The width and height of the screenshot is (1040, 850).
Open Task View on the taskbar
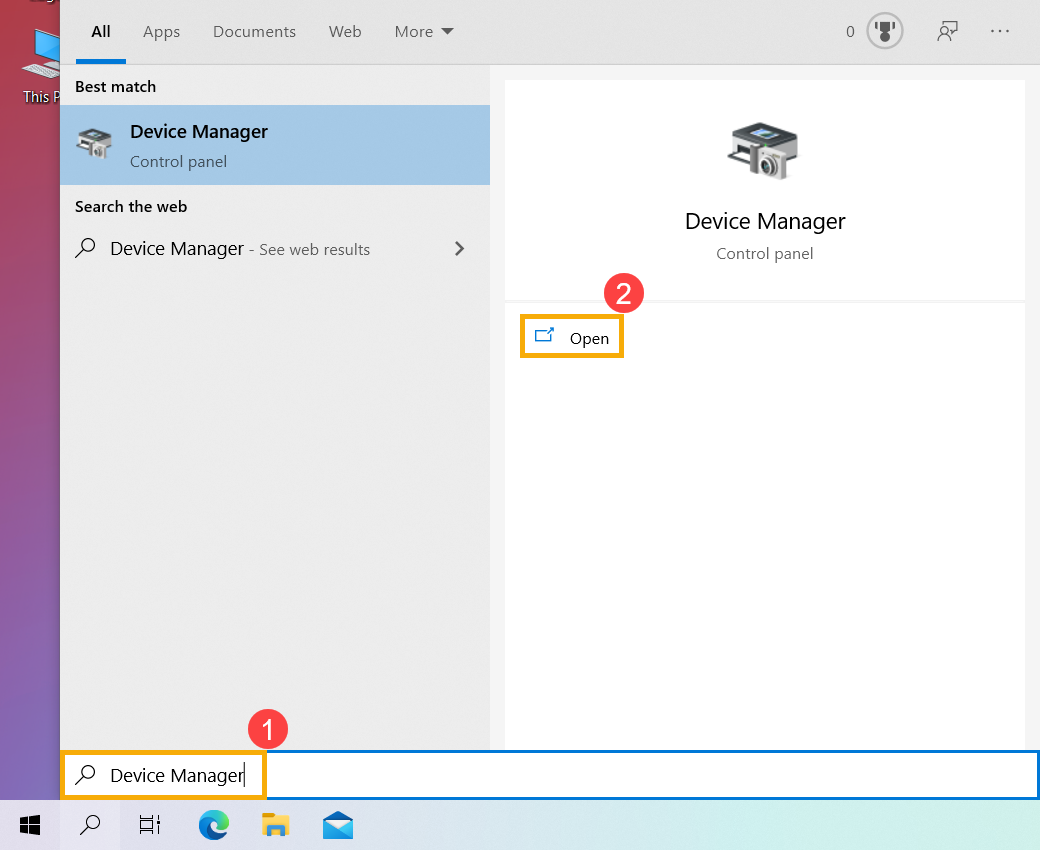coord(150,825)
